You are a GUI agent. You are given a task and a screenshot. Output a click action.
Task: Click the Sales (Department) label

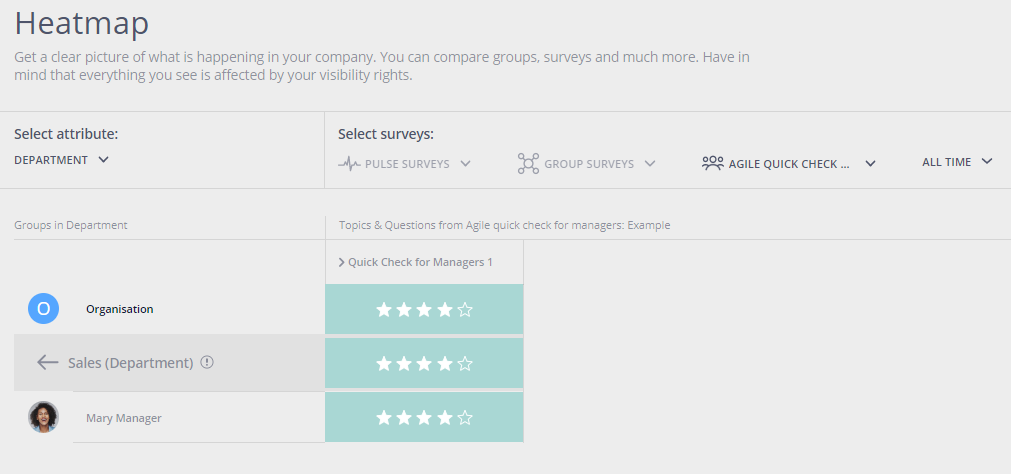tap(131, 362)
